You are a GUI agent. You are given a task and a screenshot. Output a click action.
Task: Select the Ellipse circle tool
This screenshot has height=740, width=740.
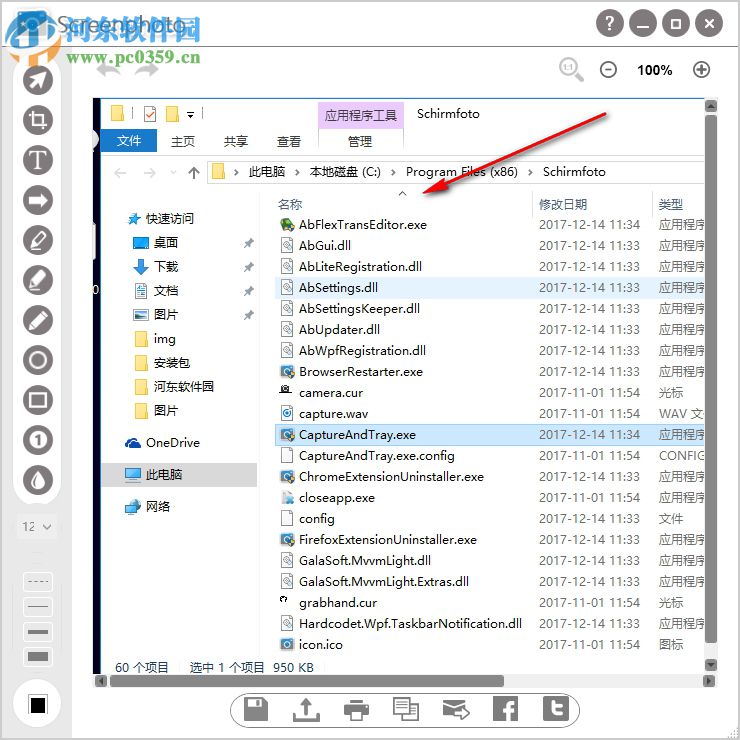pyautogui.click(x=38, y=361)
